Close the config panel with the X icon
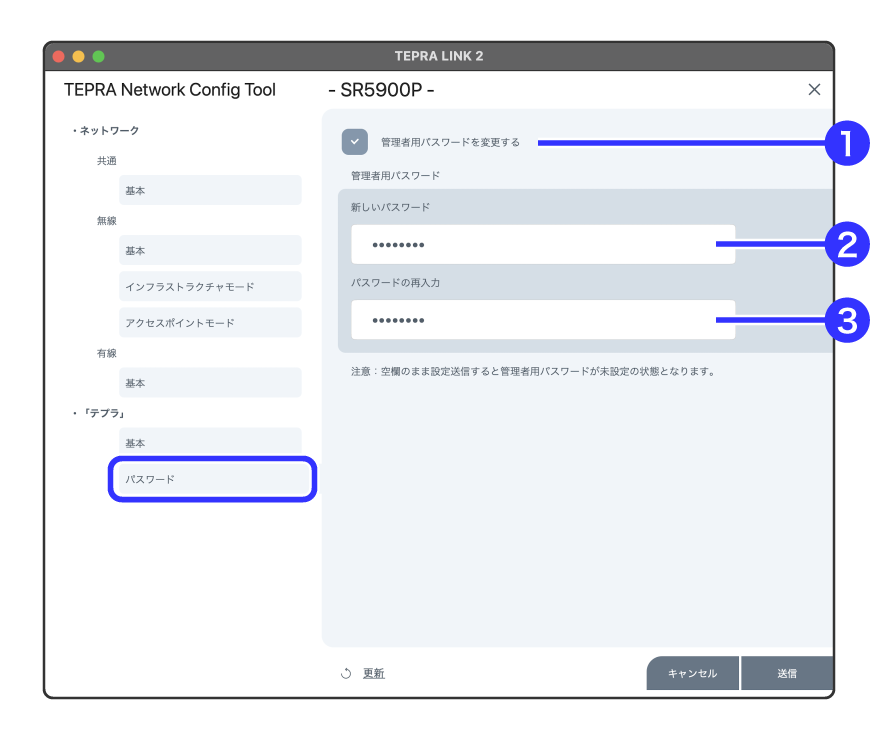The height and width of the screenshot is (742, 880). pos(814,90)
